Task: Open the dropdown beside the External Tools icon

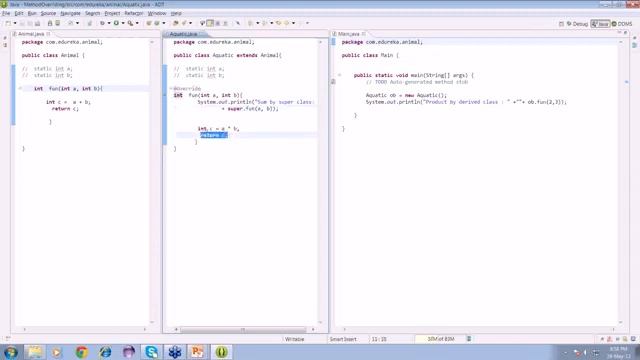Action: (x=137, y=23)
